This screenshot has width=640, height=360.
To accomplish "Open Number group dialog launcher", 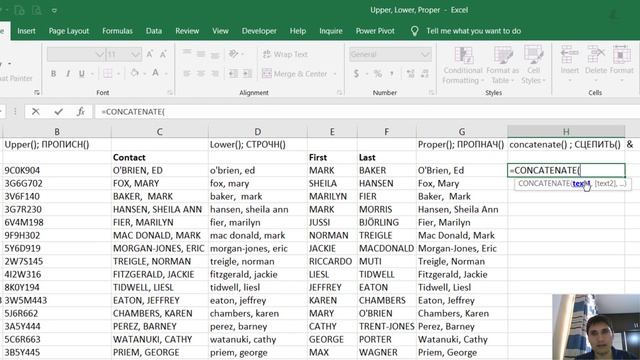I will click(x=431, y=93).
